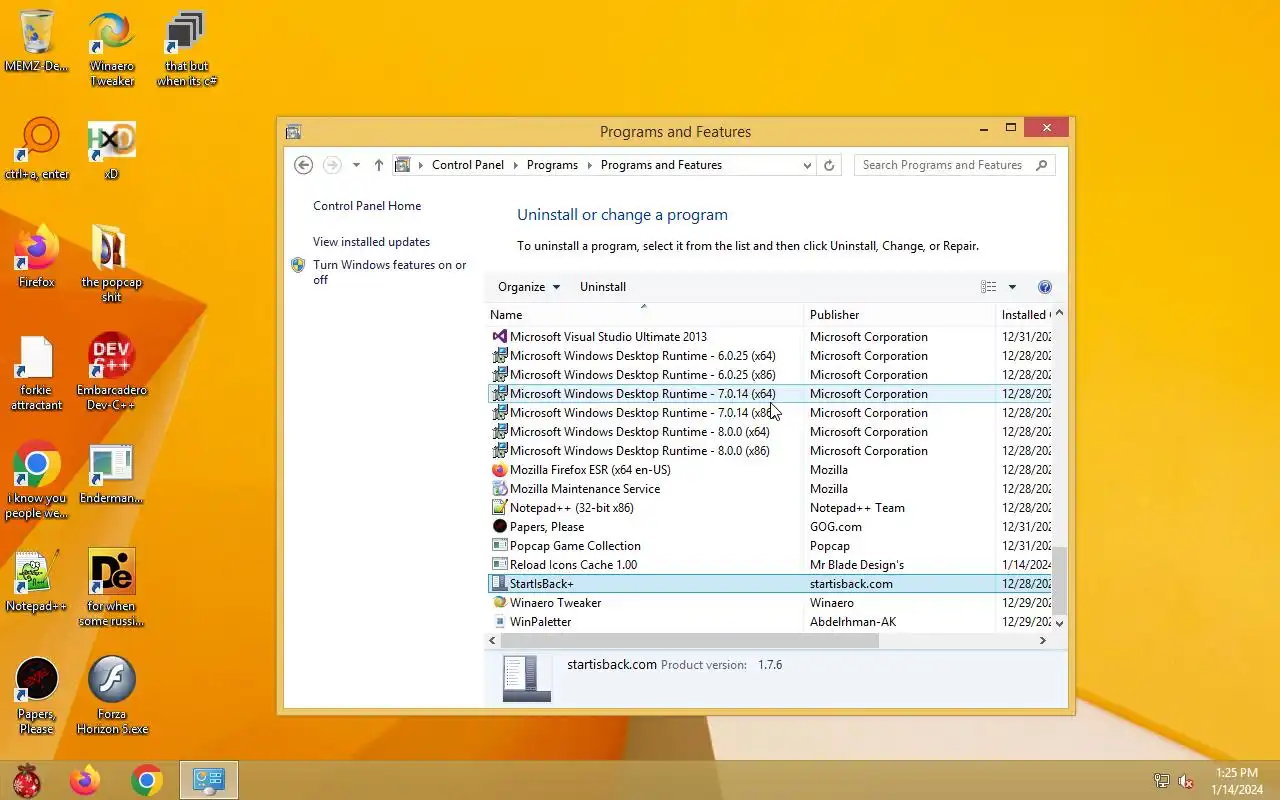Viewport: 1280px width, 800px height.
Task: Expand the address bar history dropdown
Action: pyautogui.click(x=807, y=165)
